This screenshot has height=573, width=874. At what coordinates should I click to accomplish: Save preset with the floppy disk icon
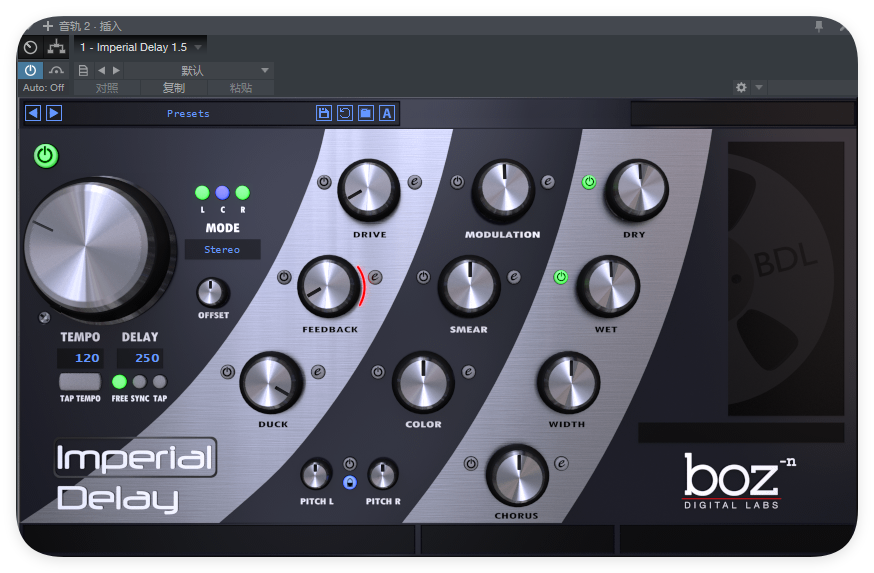coord(324,113)
